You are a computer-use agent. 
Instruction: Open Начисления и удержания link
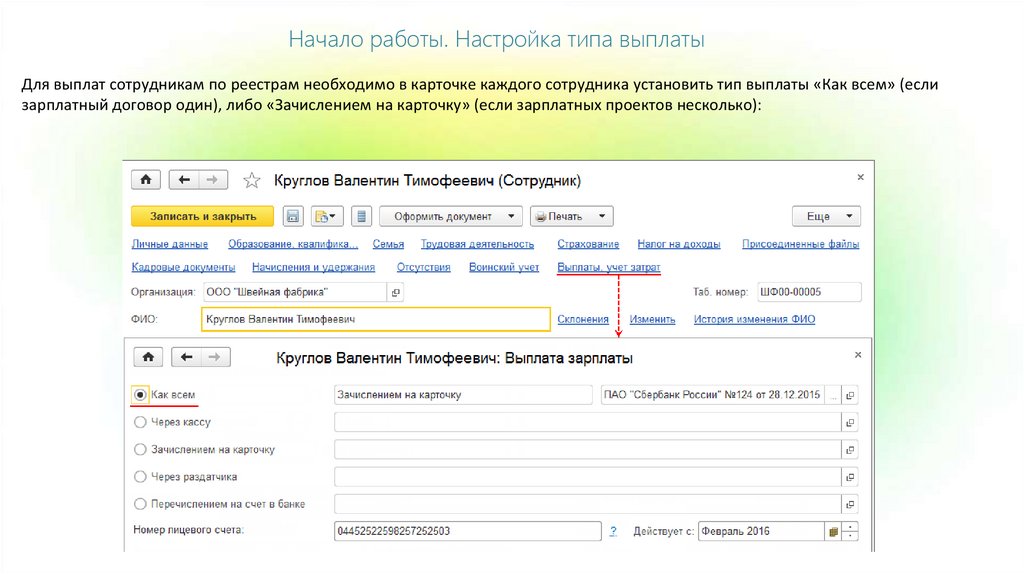pyautogui.click(x=313, y=267)
